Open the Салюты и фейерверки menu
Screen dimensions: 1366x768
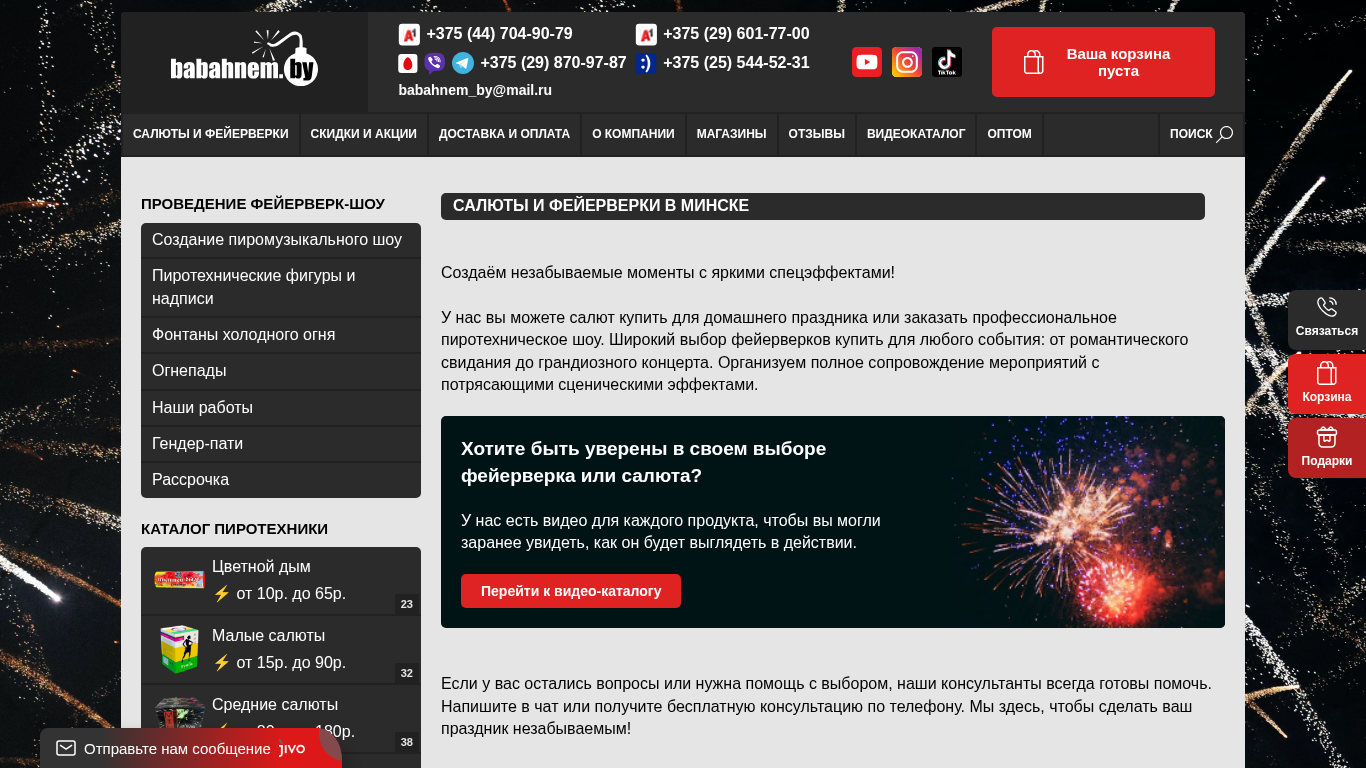click(x=211, y=134)
